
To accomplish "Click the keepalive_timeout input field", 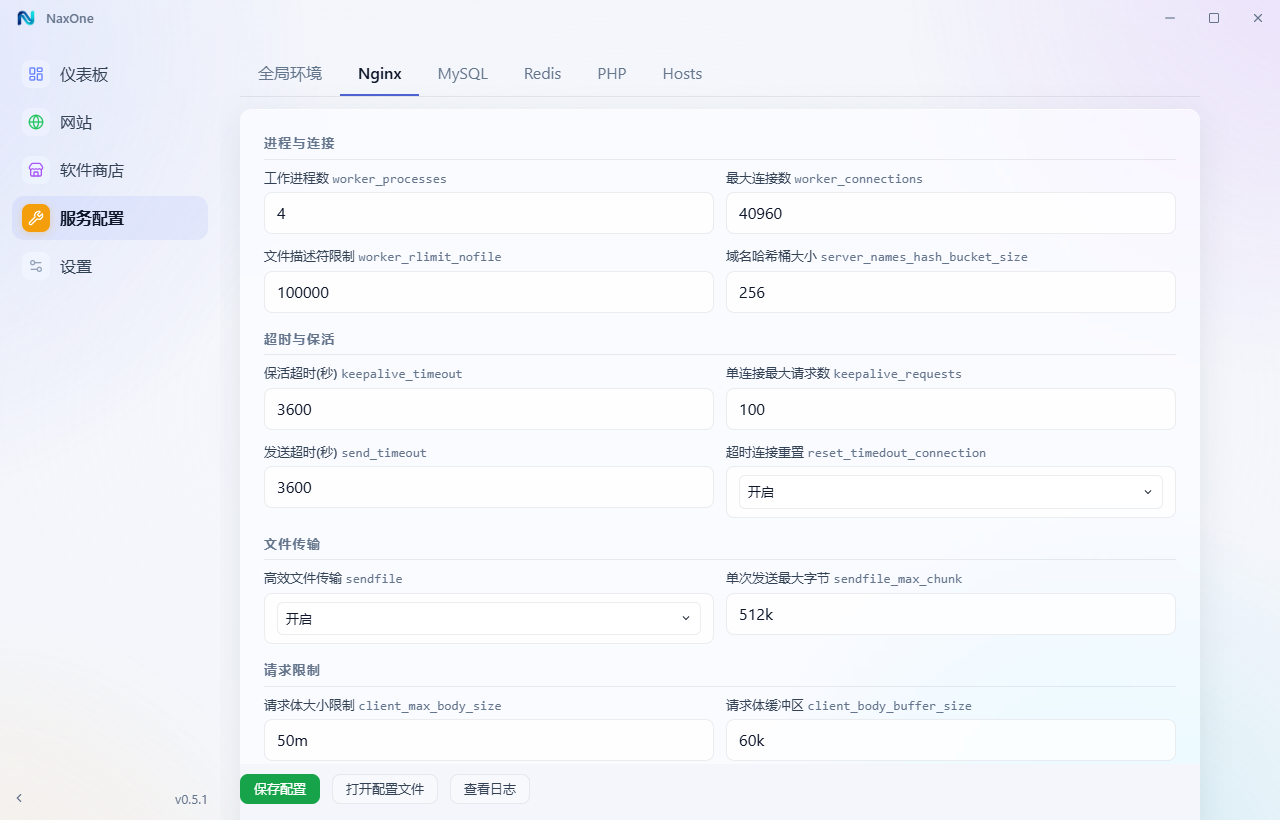I will coord(489,409).
